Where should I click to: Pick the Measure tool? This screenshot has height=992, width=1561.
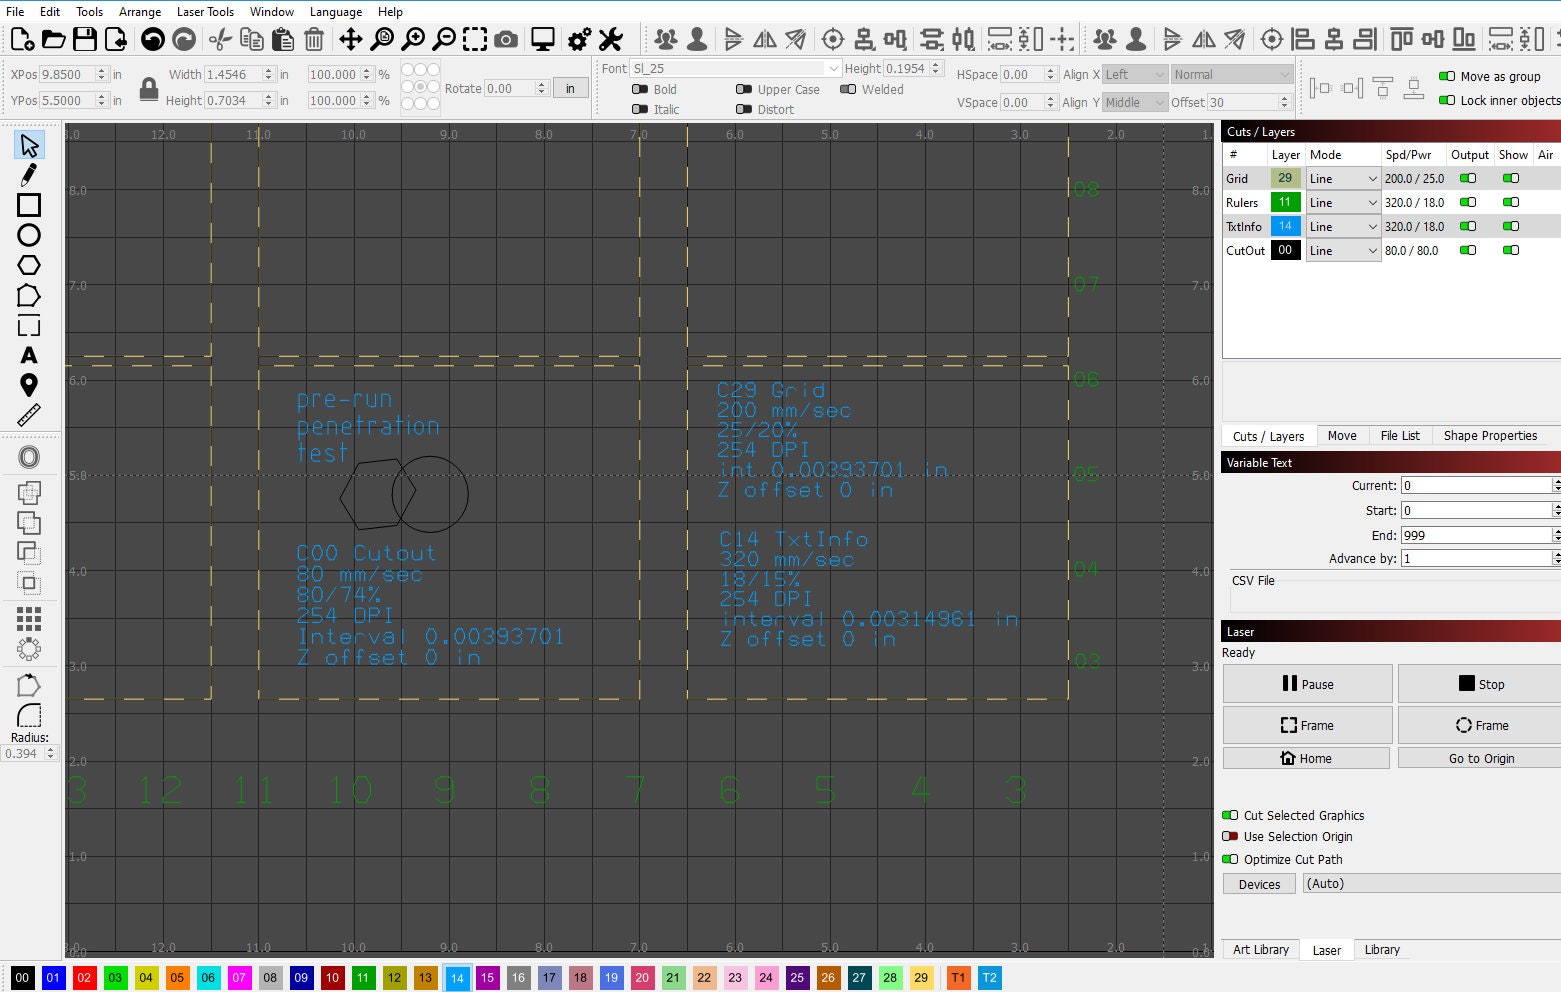[28, 414]
